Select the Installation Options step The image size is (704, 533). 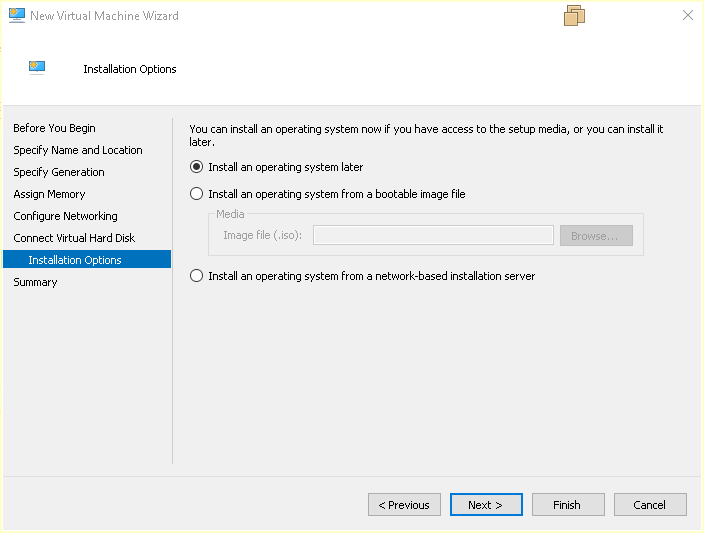coord(75,260)
